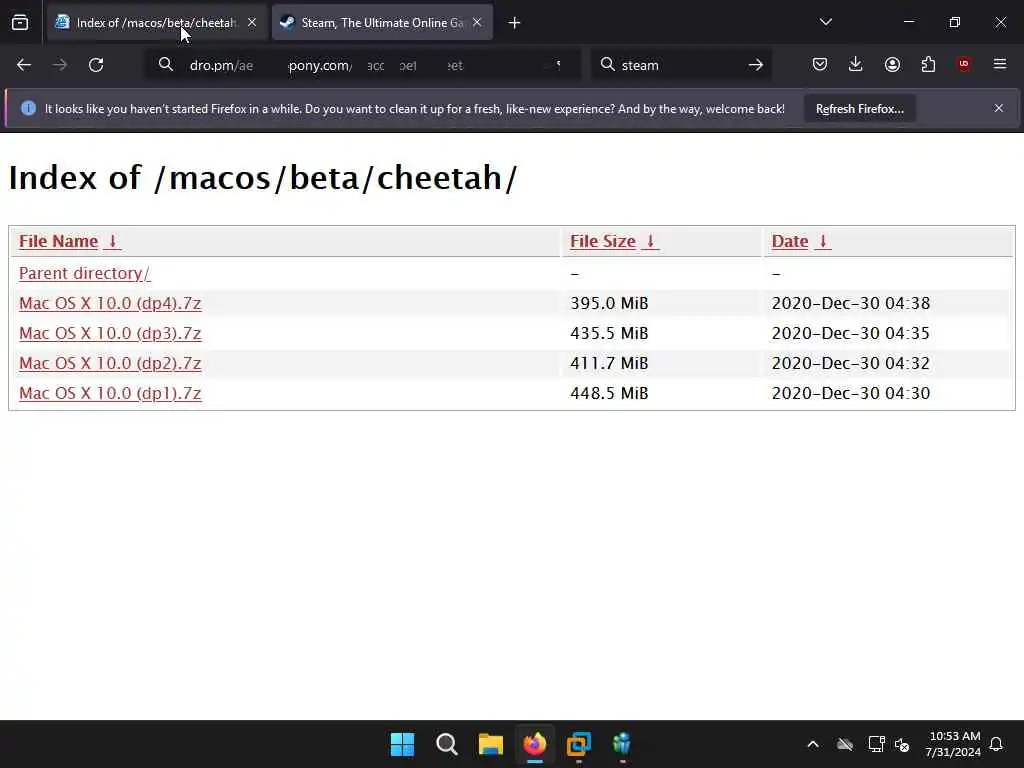The image size is (1024, 768).
Task: Focus the search box containing steam
Action: [x=679, y=65]
